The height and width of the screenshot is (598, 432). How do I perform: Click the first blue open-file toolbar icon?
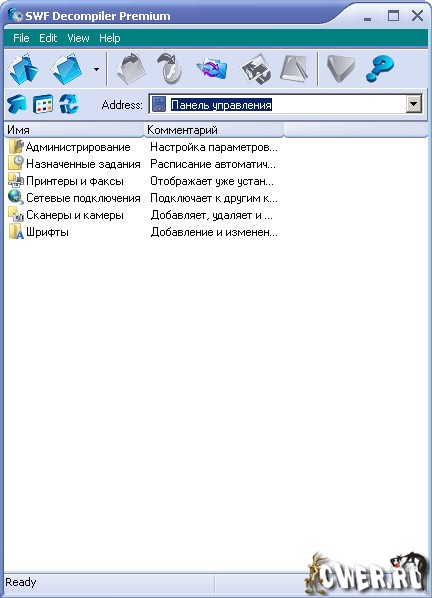(23, 69)
